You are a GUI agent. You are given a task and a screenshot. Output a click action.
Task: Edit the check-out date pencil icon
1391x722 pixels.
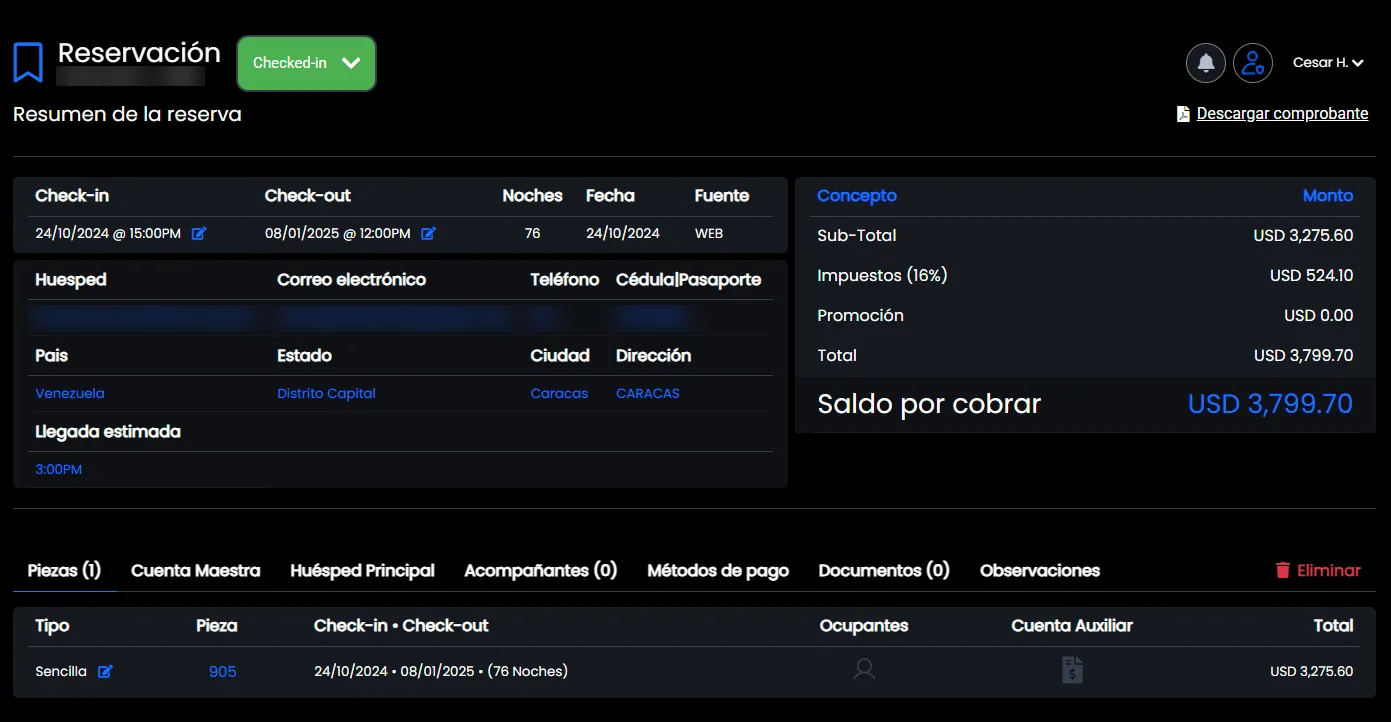point(428,233)
